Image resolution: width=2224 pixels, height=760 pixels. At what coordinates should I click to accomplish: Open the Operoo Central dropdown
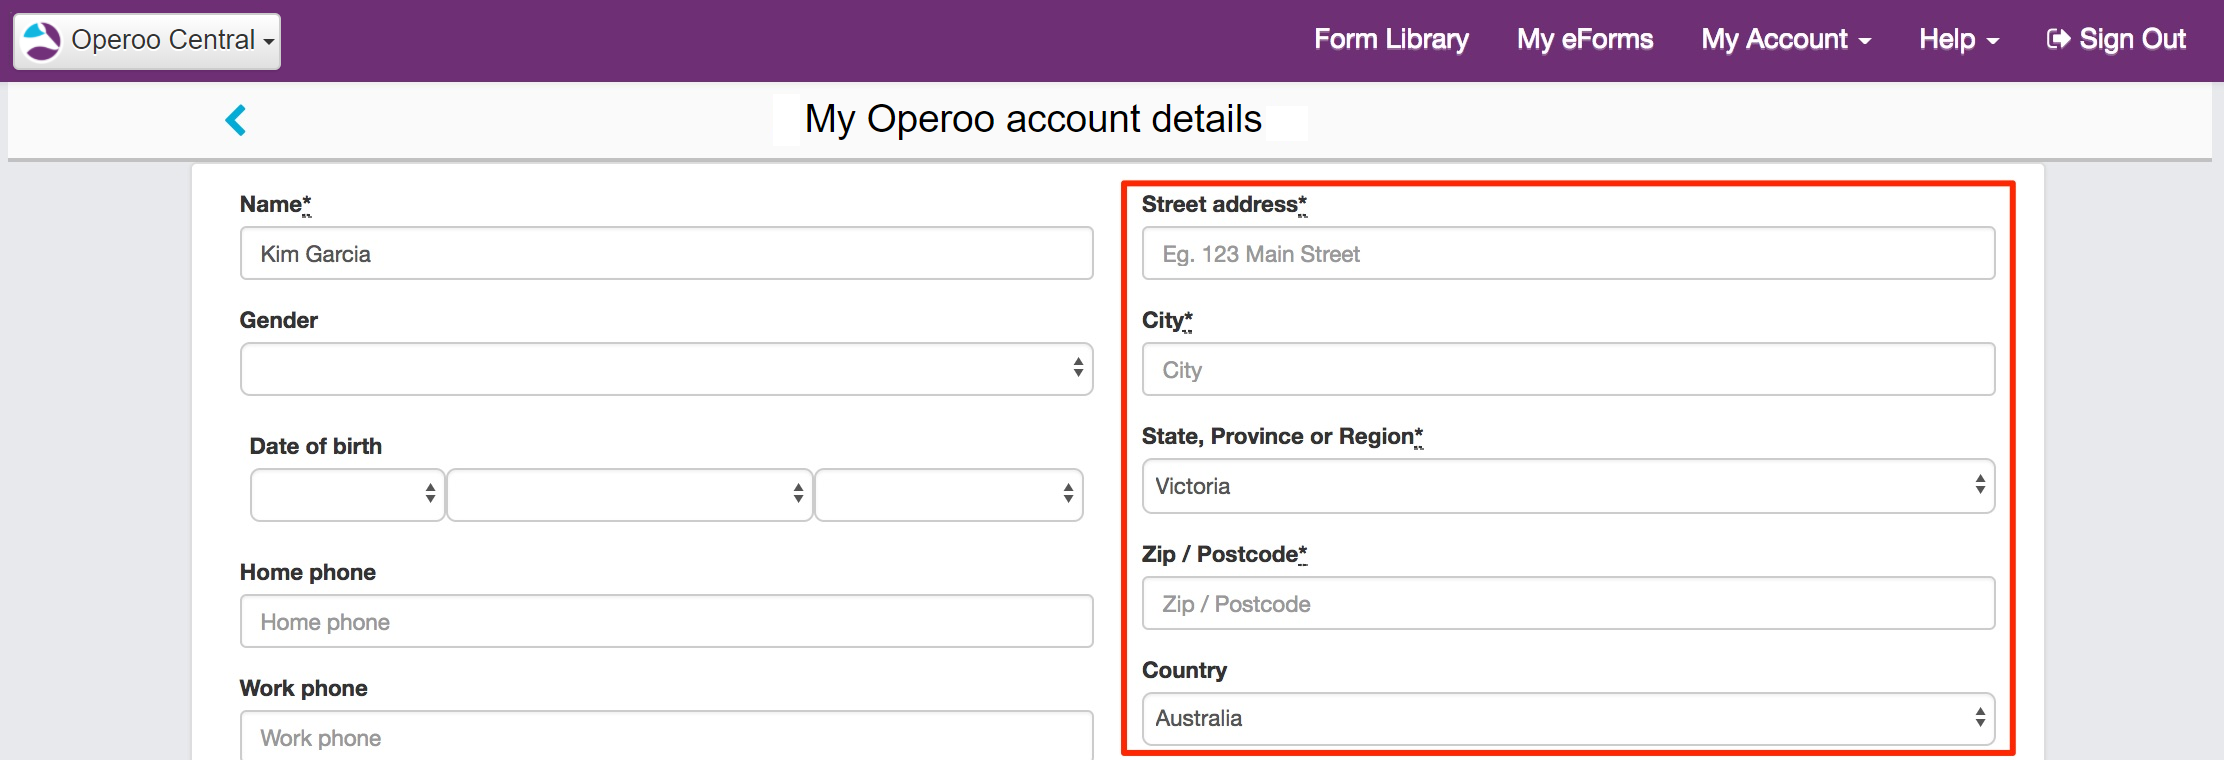[x=147, y=41]
